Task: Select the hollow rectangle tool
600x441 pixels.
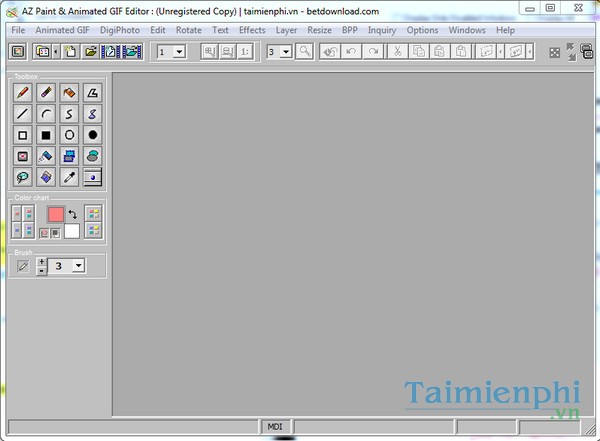Action: tap(23, 135)
